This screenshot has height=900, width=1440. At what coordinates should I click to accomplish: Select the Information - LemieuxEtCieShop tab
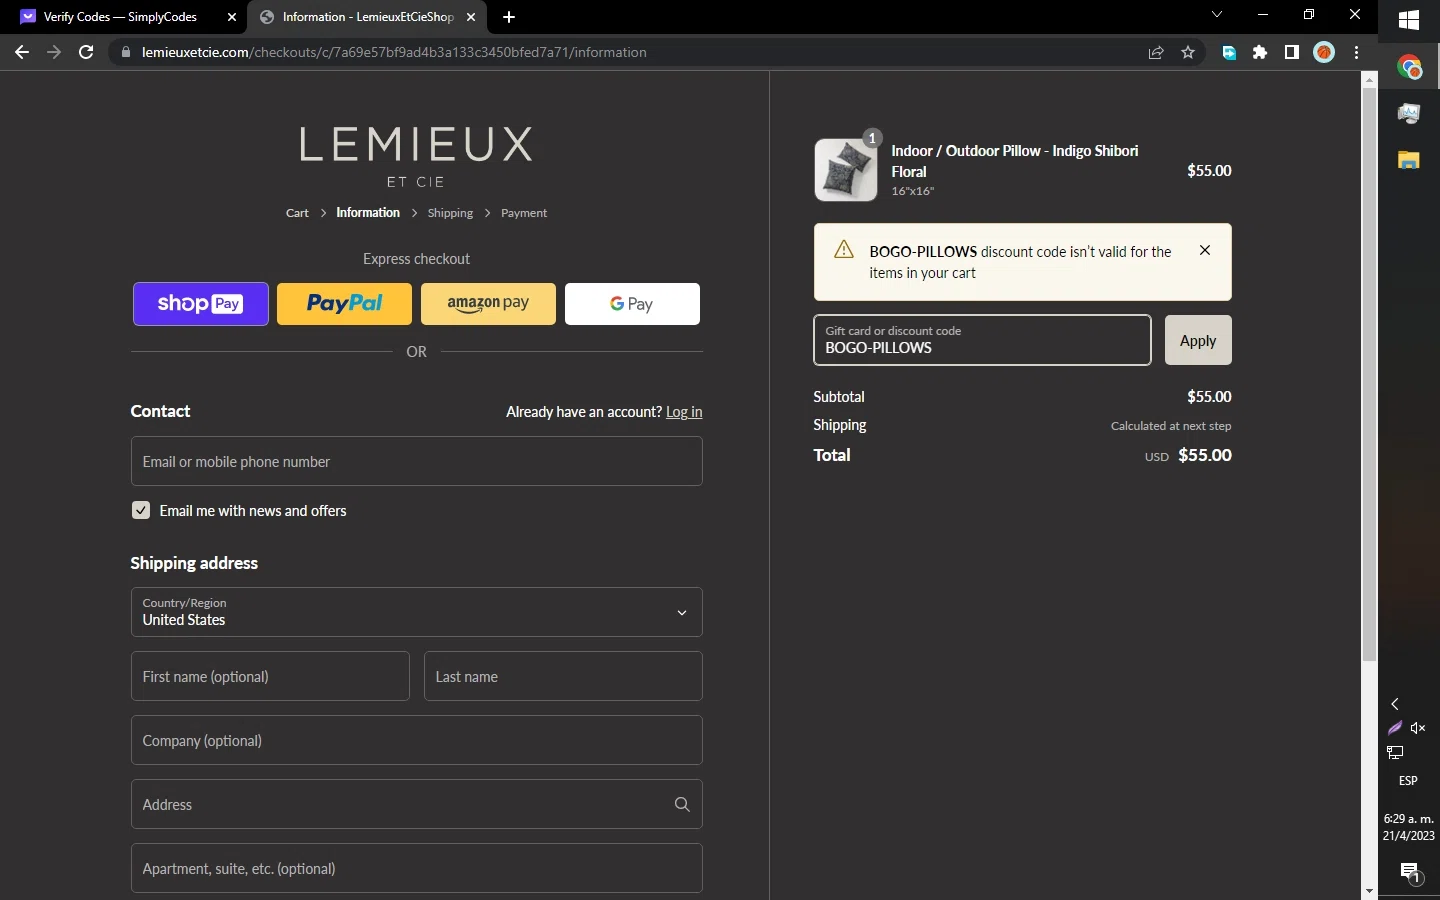click(366, 17)
